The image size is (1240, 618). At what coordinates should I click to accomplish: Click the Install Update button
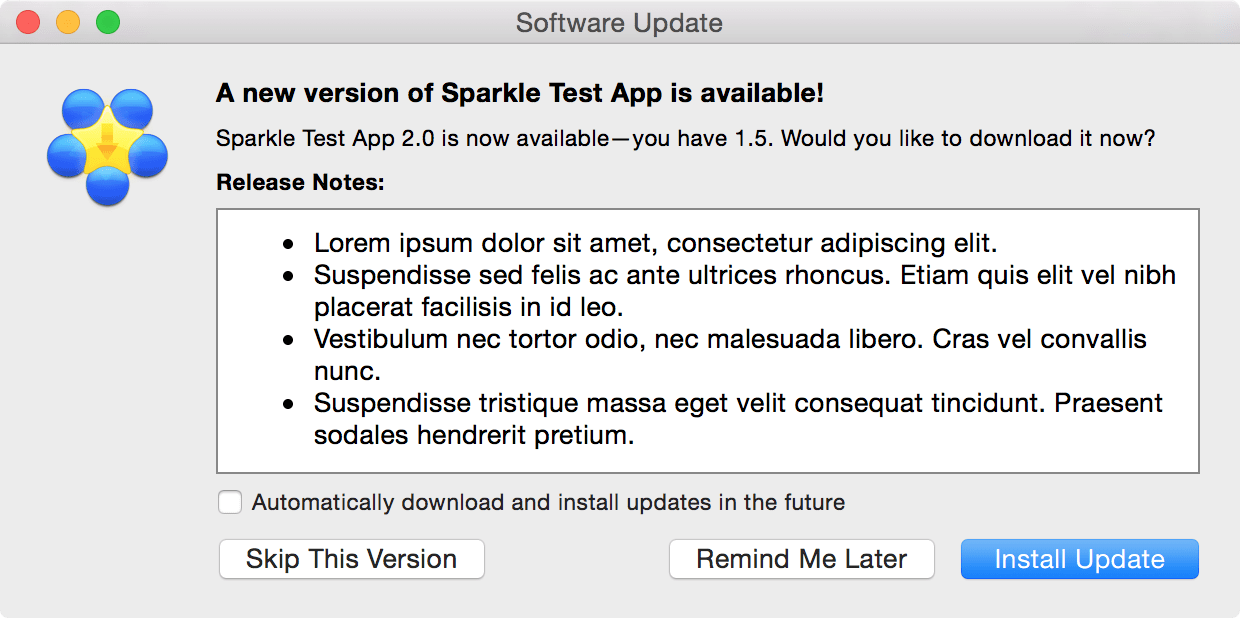1079,559
